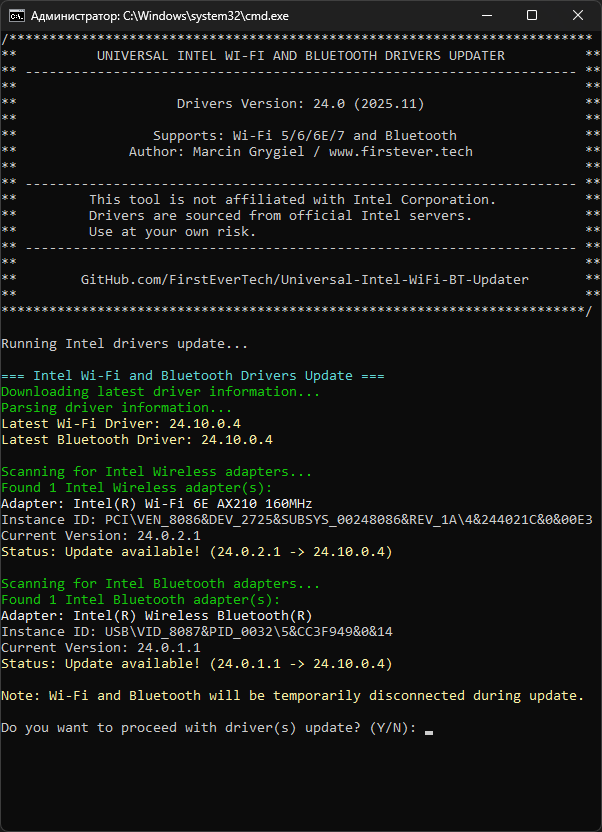Screen dimensions: 602x832
Task: Click 'Do you want to proceed' prompt text
Action: tap(209, 727)
